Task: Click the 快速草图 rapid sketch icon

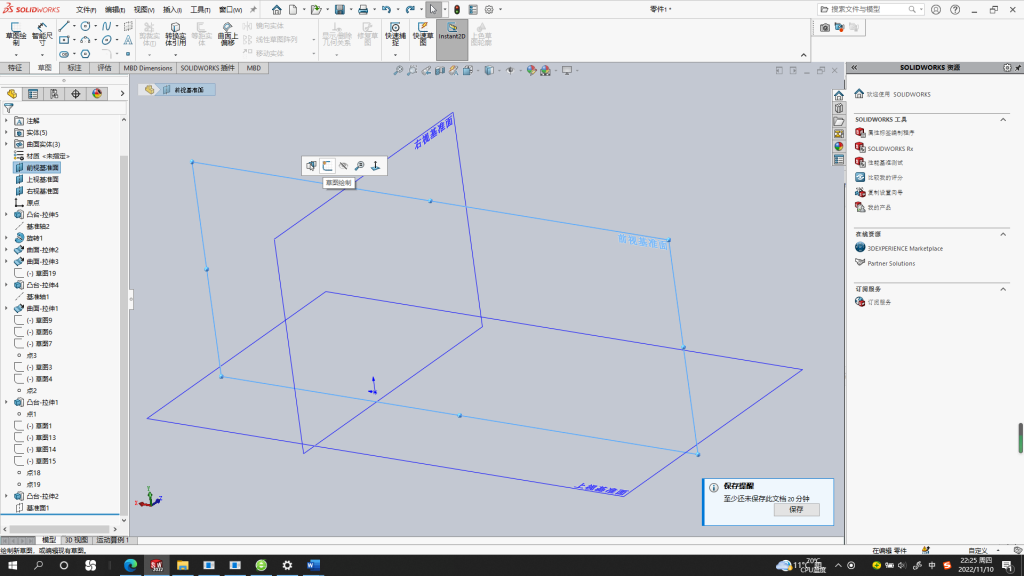Action: coord(423,34)
